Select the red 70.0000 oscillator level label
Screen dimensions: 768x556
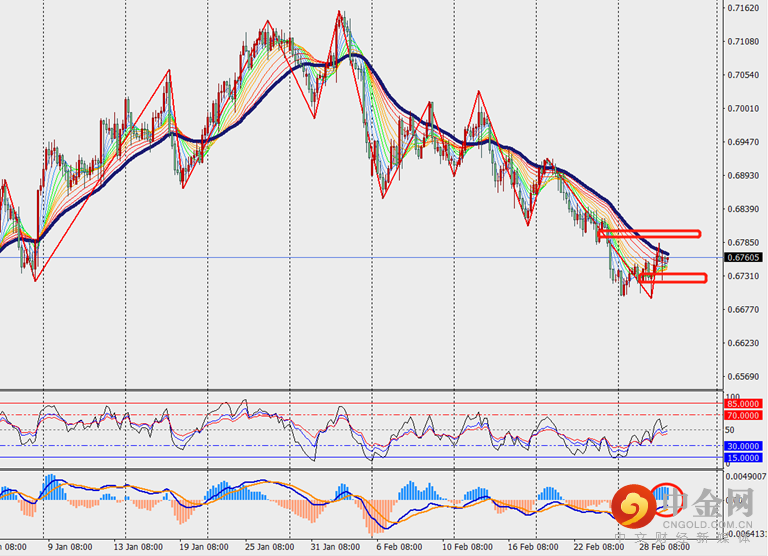pos(743,415)
